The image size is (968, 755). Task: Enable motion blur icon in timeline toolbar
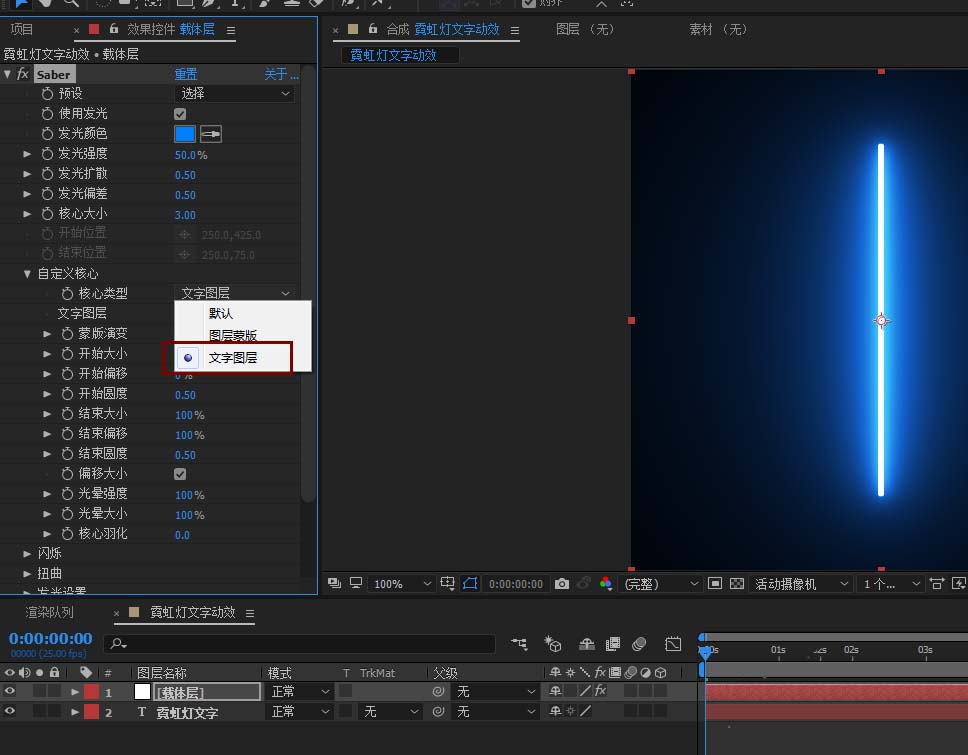pos(639,644)
